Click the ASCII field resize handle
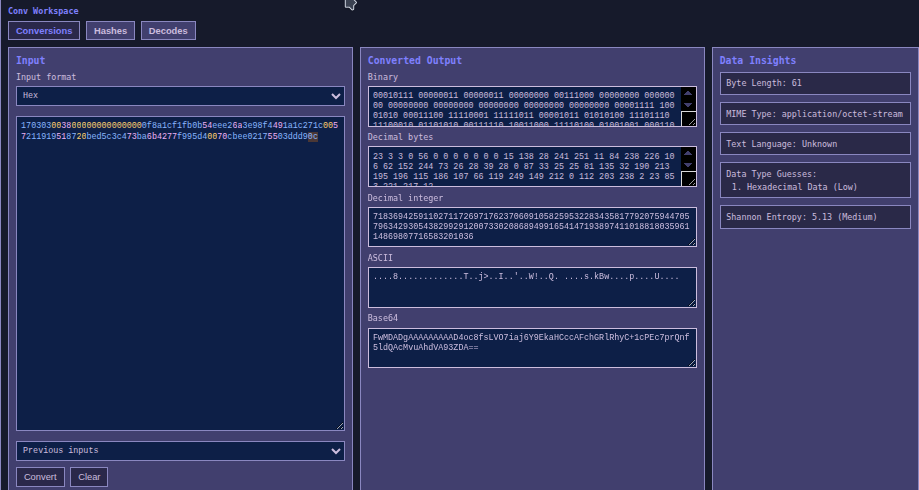 coord(693,303)
